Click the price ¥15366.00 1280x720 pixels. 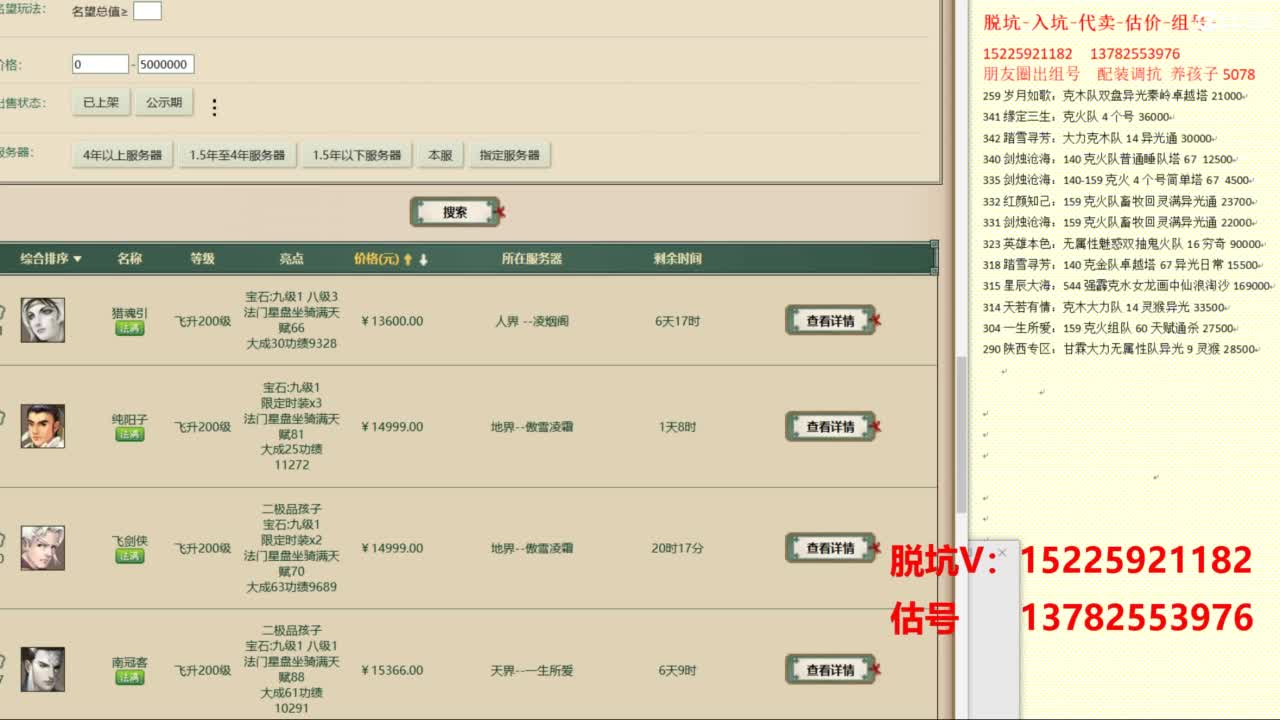point(392,670)
